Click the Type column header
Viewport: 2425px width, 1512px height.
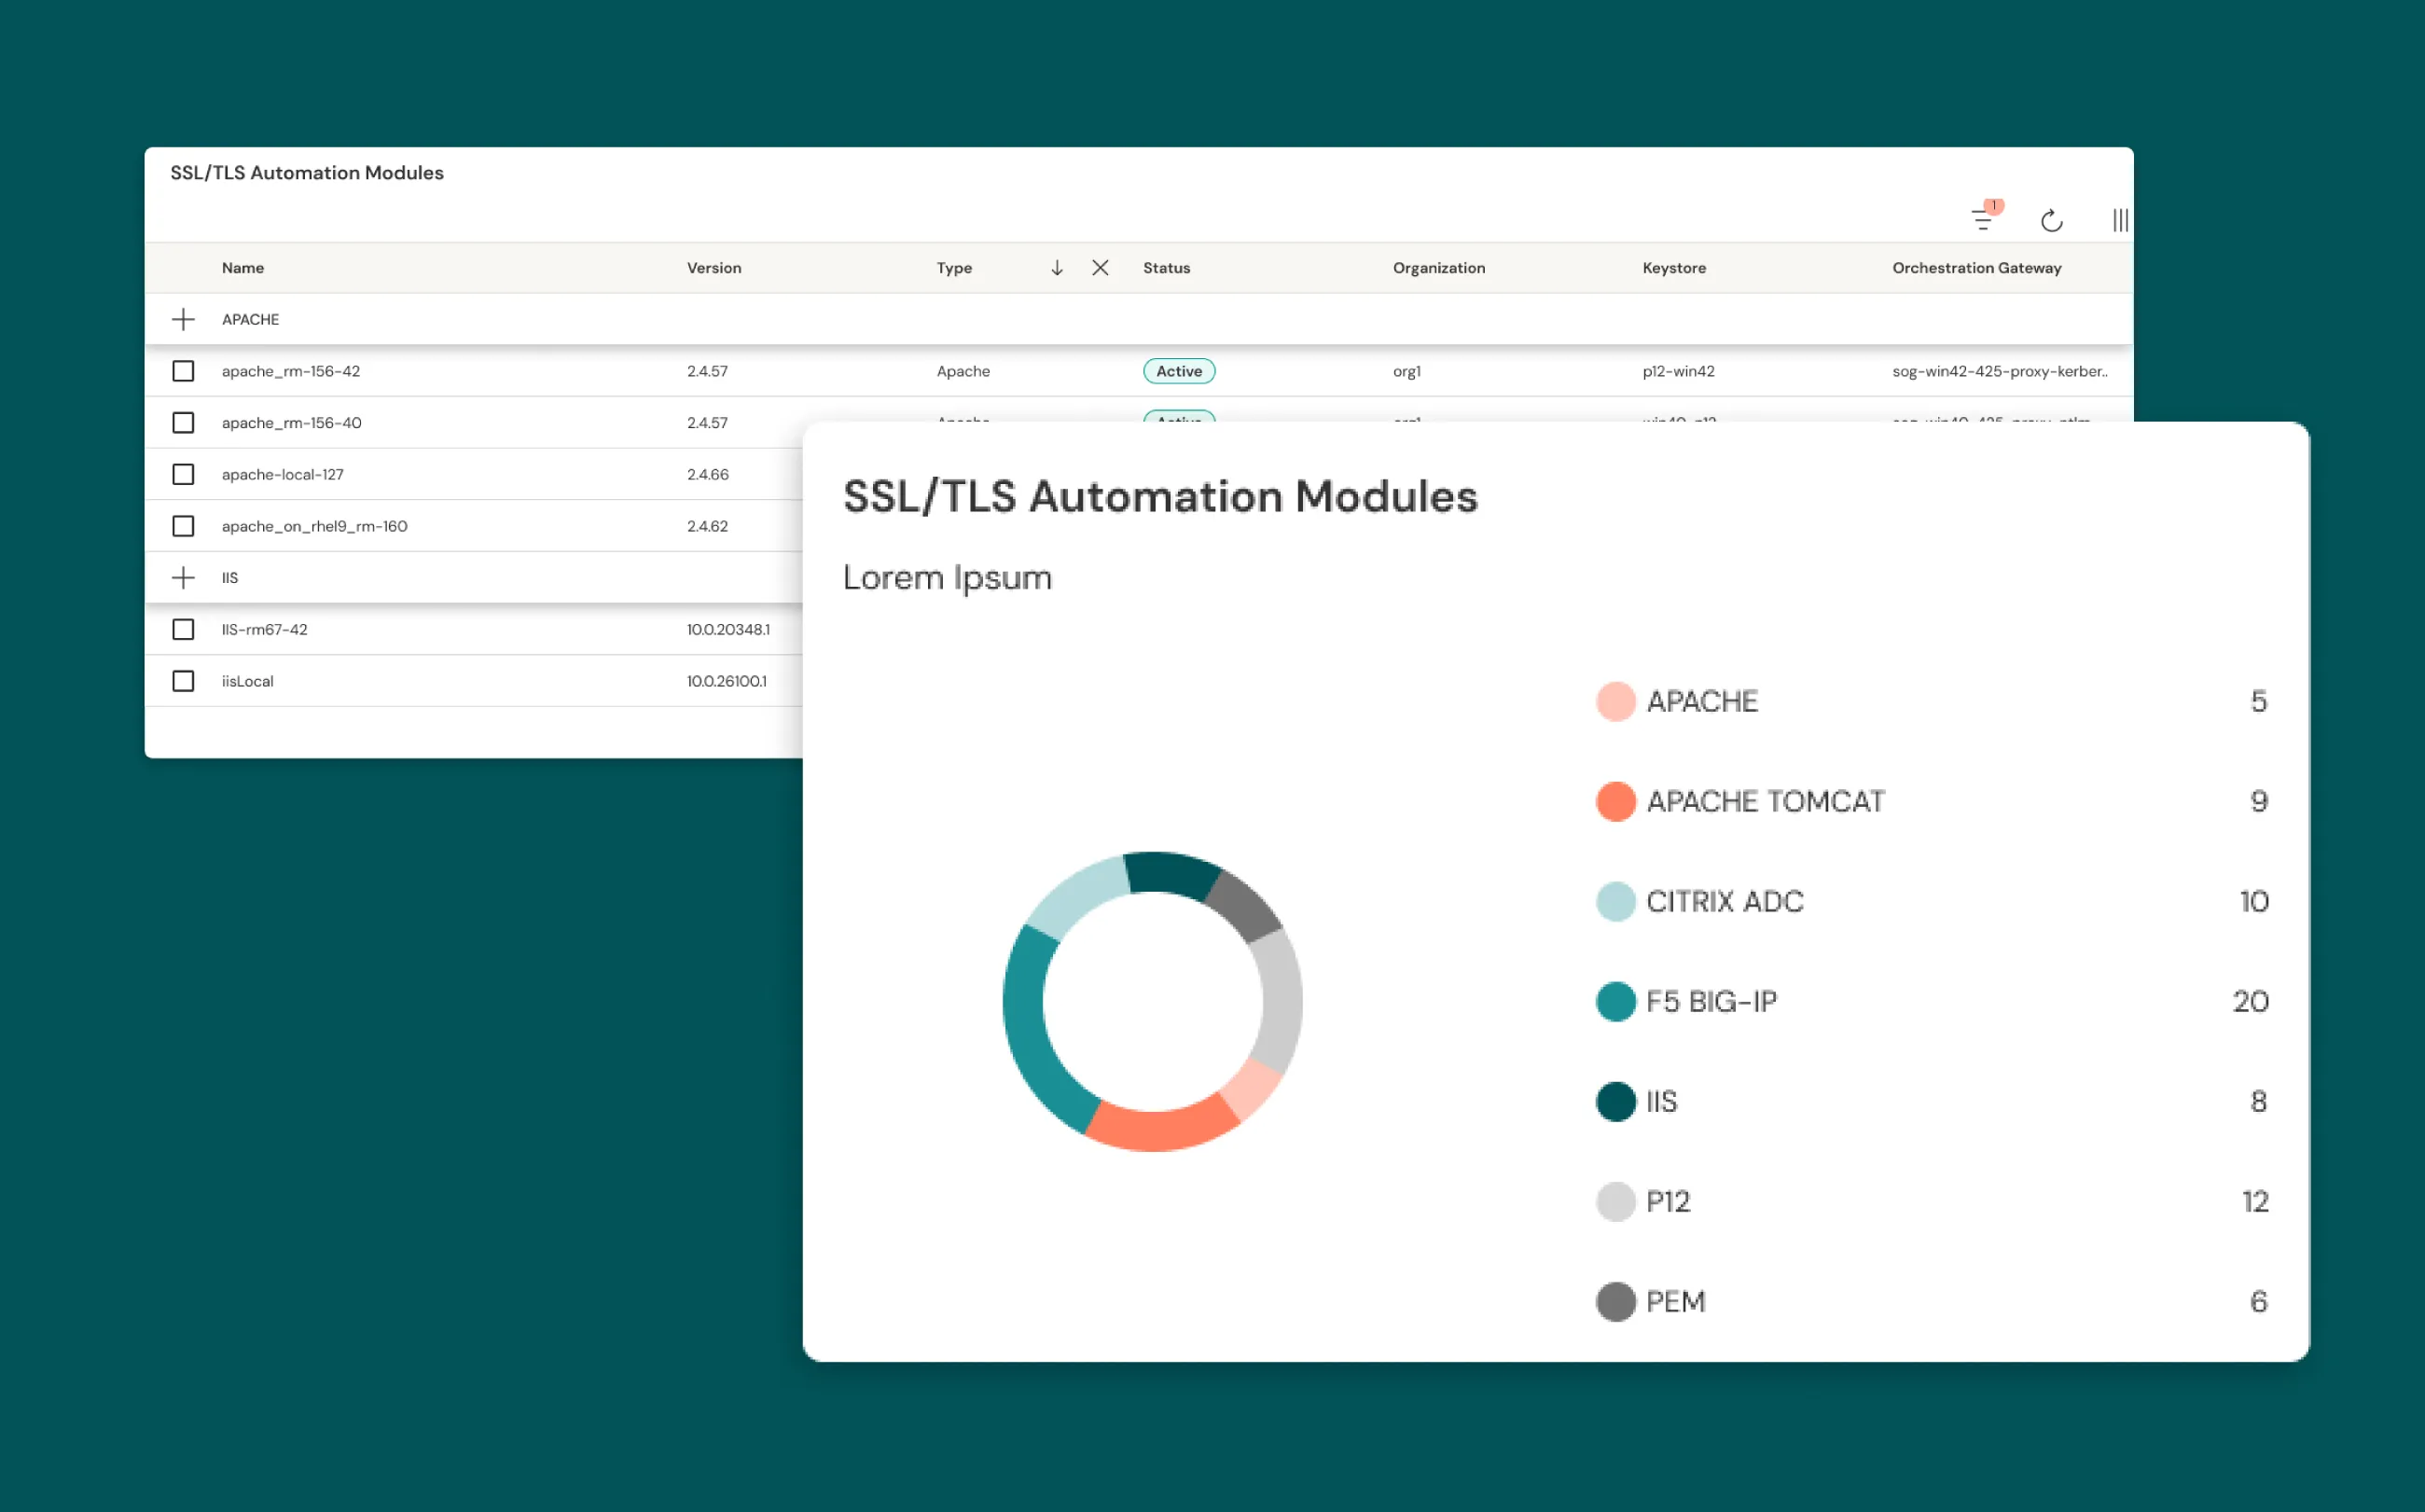[954, 268]
